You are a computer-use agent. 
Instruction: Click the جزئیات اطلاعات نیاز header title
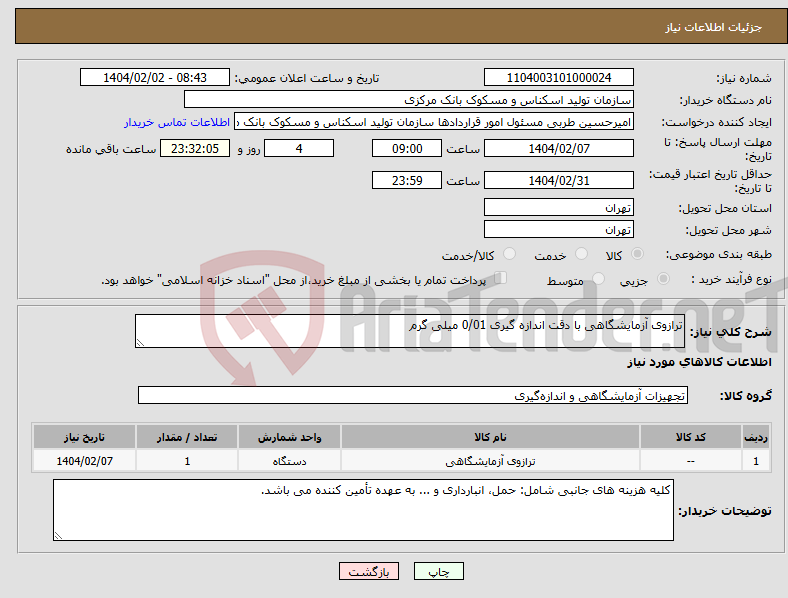coord(714,27)
